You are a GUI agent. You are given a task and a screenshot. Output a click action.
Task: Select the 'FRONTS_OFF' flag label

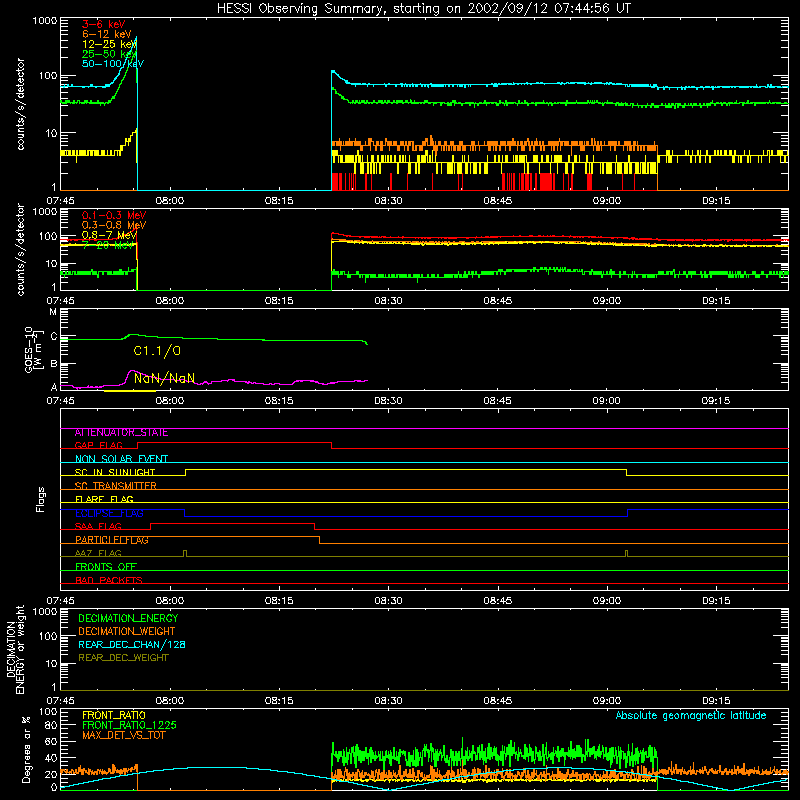[x=106, y=567]
